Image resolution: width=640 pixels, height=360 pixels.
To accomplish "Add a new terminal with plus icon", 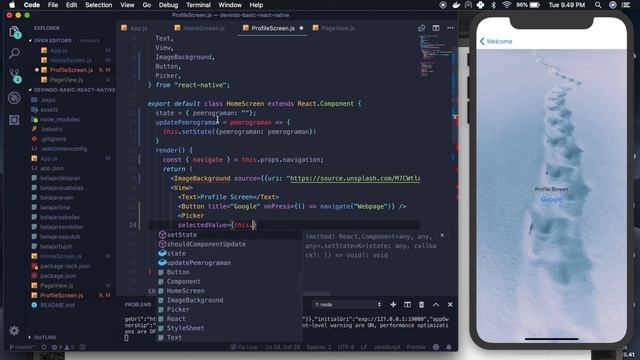I will coord(393,304).
